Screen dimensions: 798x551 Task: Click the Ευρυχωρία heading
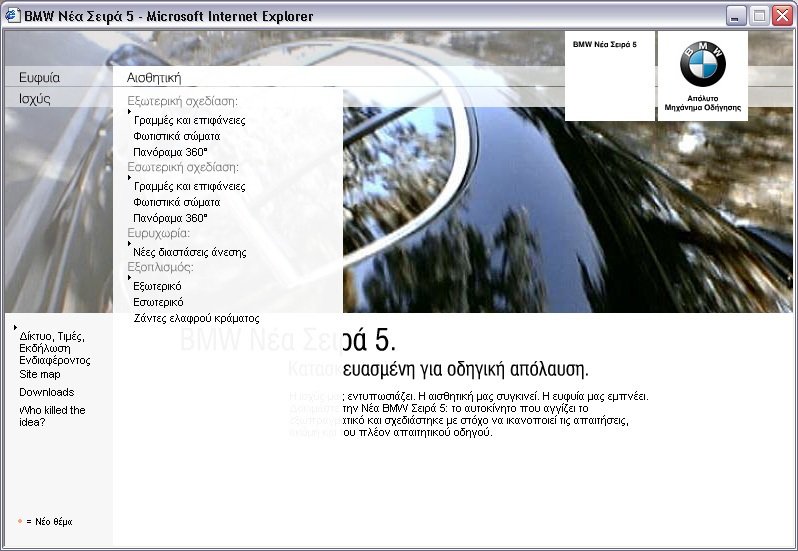click(x=158, y=233)
